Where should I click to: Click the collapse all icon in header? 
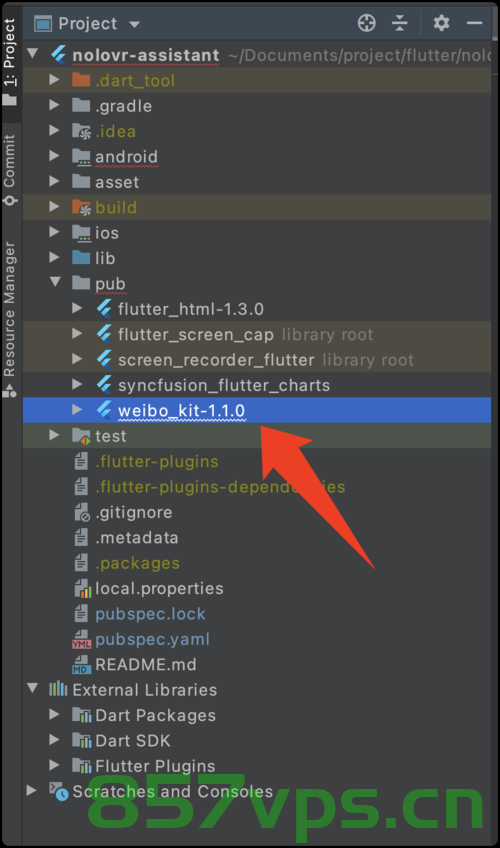click(399, 23)
